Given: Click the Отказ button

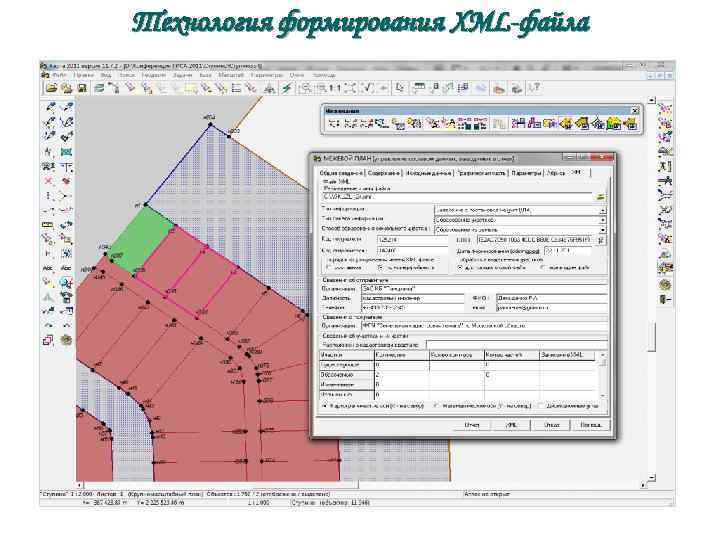Looking at the screenshot, I should click(x=551, y=425).
